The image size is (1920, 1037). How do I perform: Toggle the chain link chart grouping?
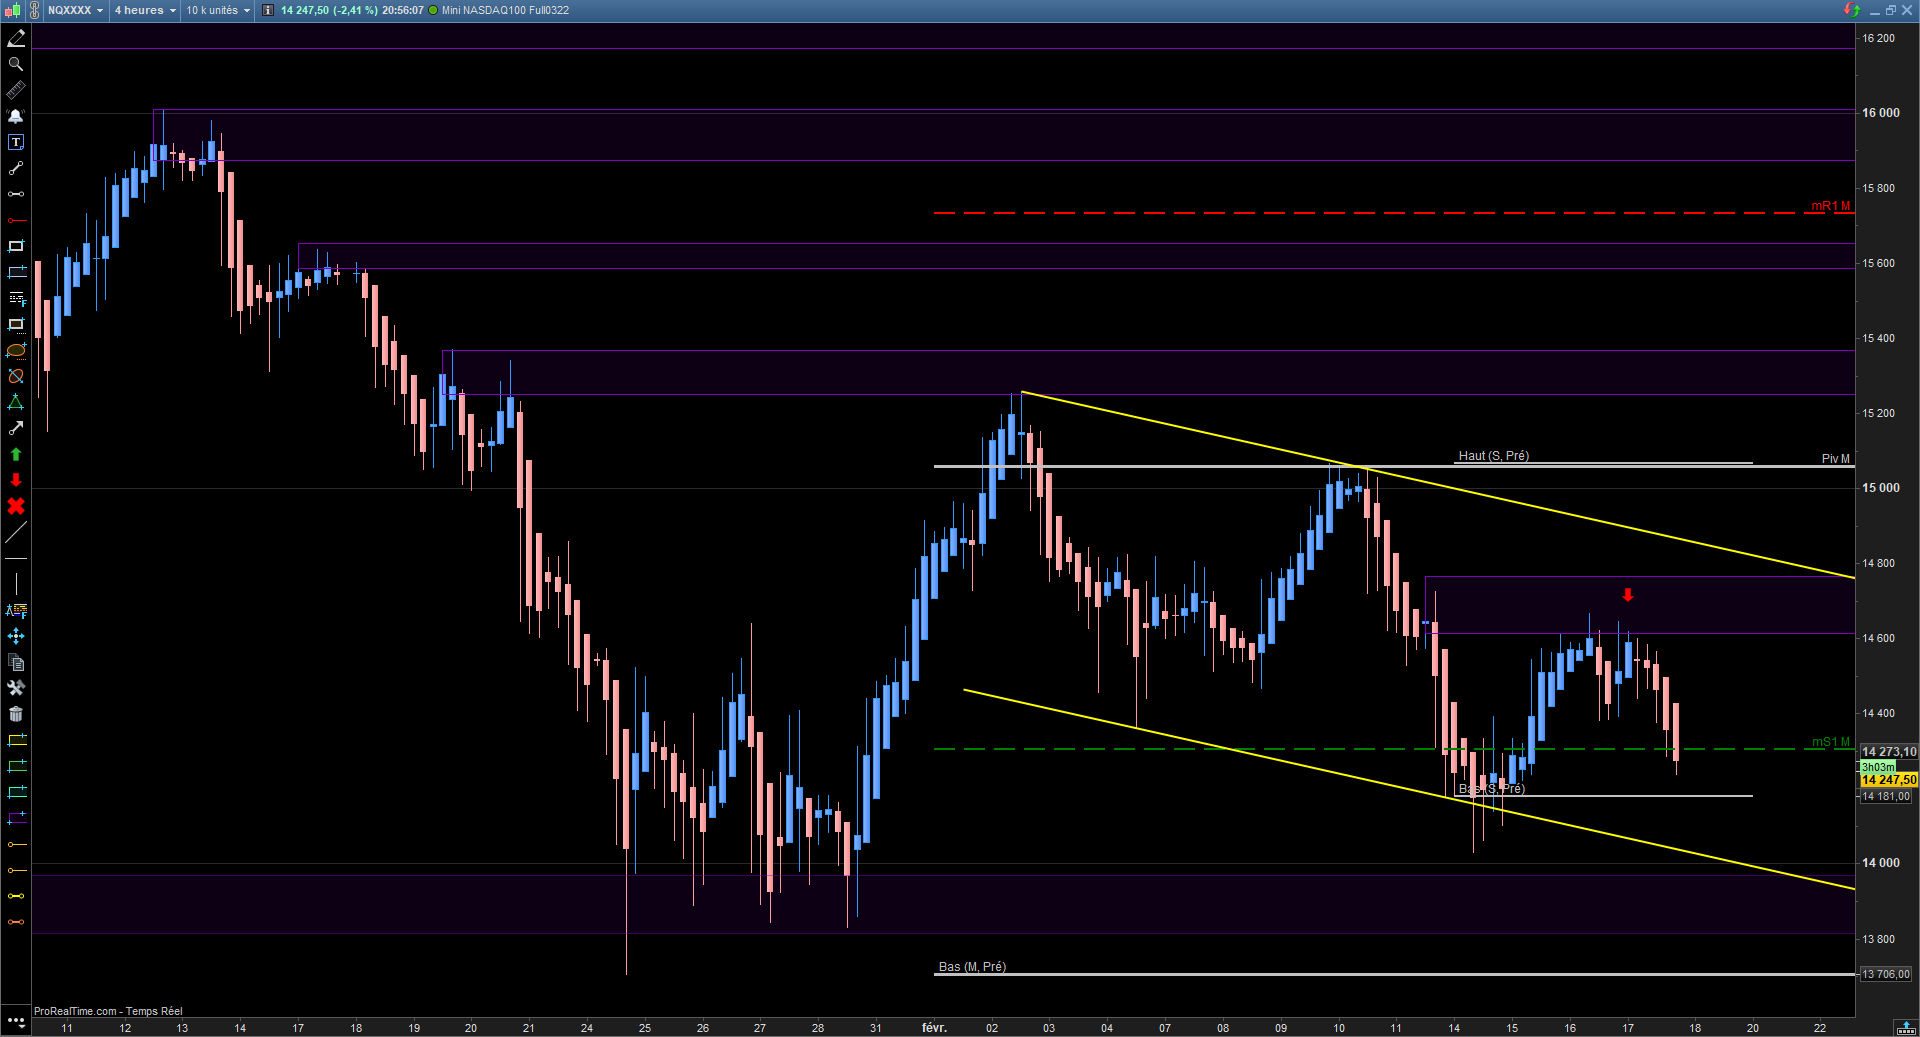[x=34, y=10]
